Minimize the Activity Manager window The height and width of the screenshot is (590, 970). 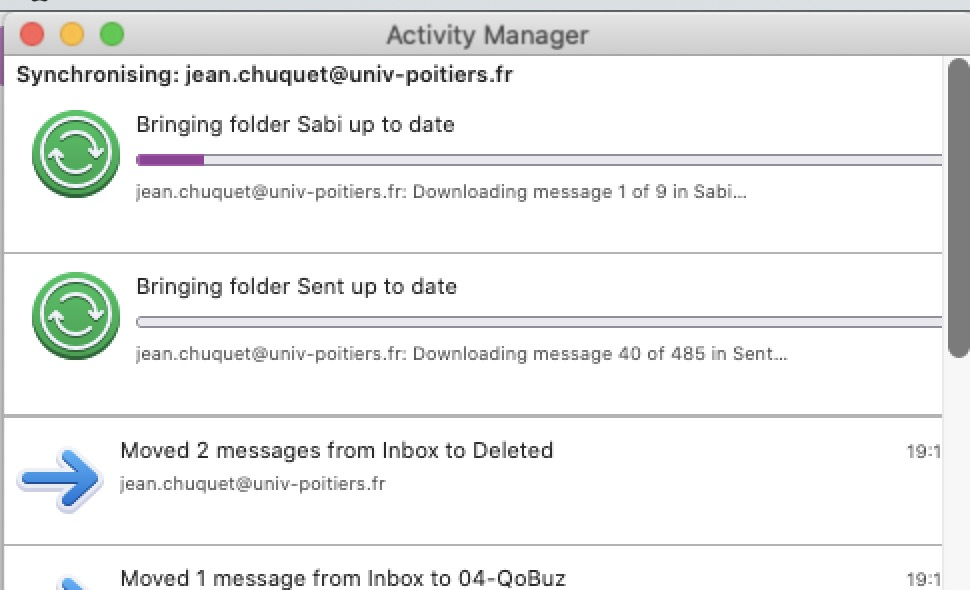(x=72, y=35)
